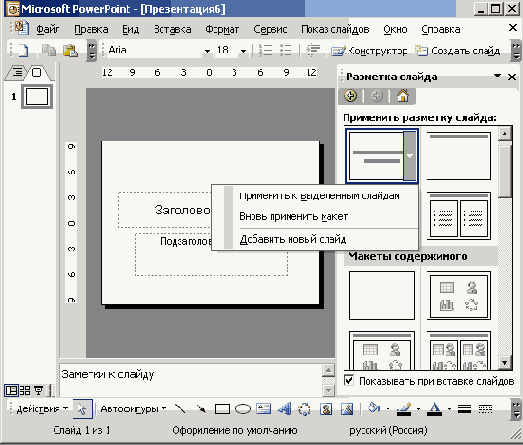The height and width of the screenshot is (445, 523).
Task: Open the Вид menu
Action: (130, 29)
